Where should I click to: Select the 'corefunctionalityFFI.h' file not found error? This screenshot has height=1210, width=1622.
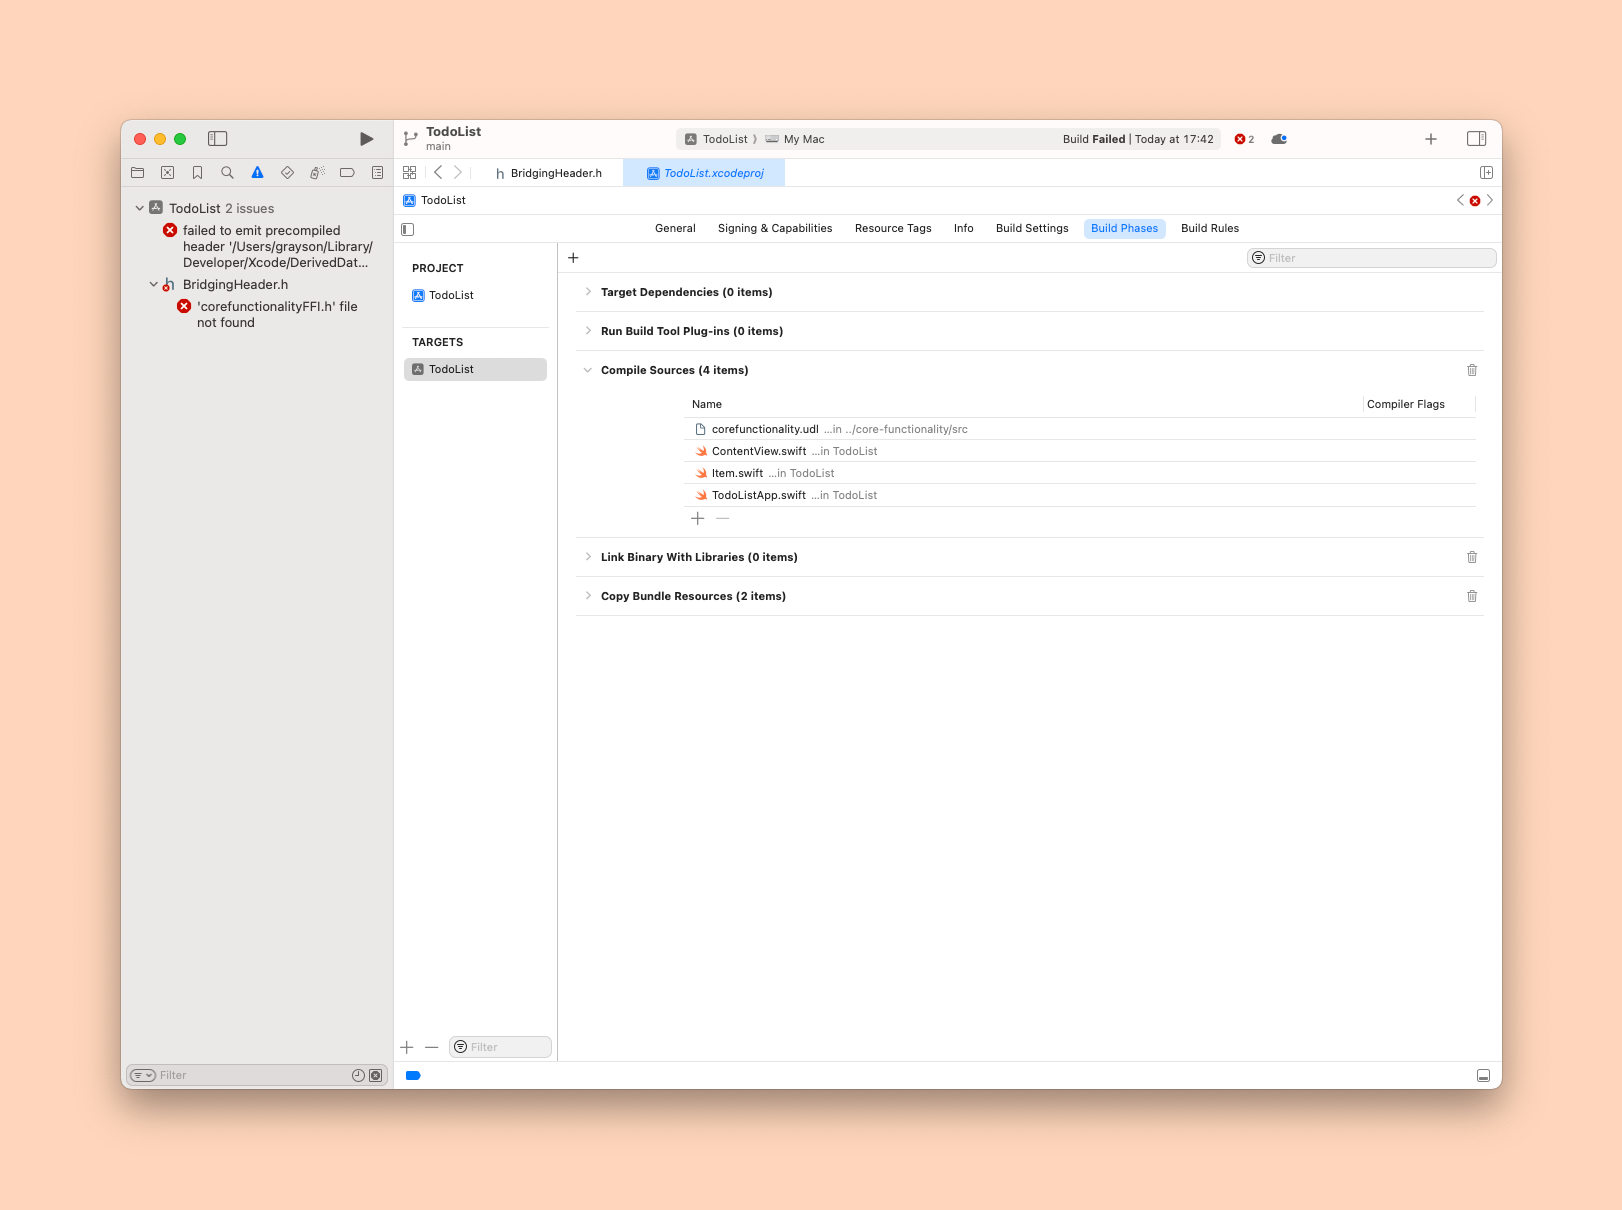[x=276, y=314]
